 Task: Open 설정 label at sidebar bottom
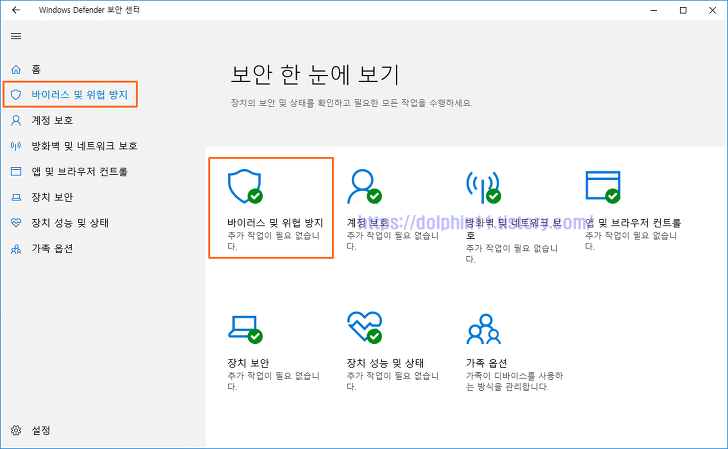click(41, 430)
